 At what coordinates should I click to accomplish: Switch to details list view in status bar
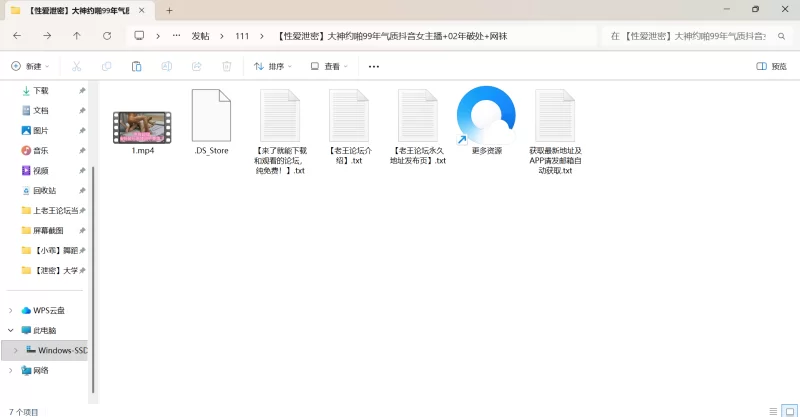(x=773, y=411)
